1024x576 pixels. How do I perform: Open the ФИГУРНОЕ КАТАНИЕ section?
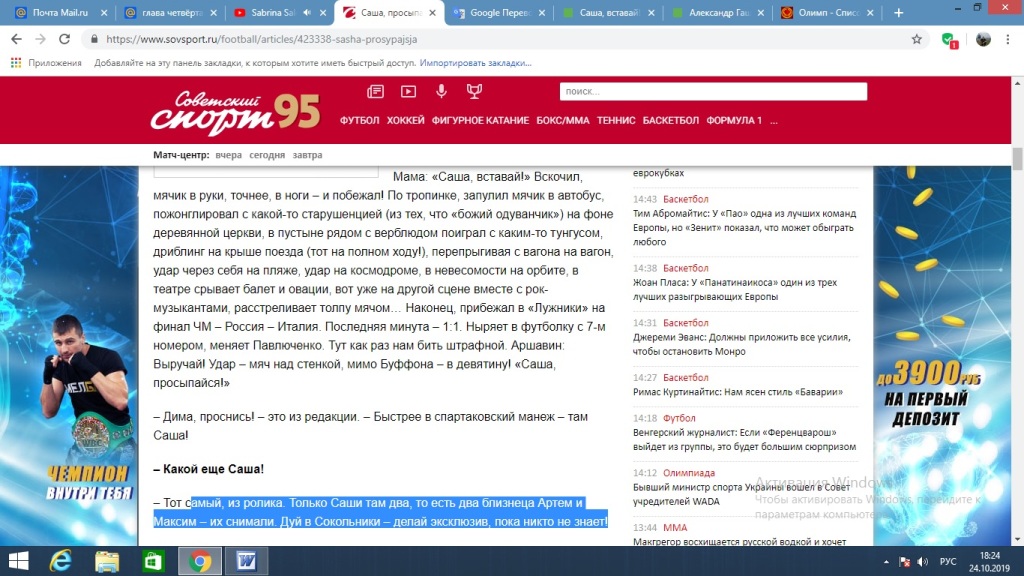click(480, 120)
